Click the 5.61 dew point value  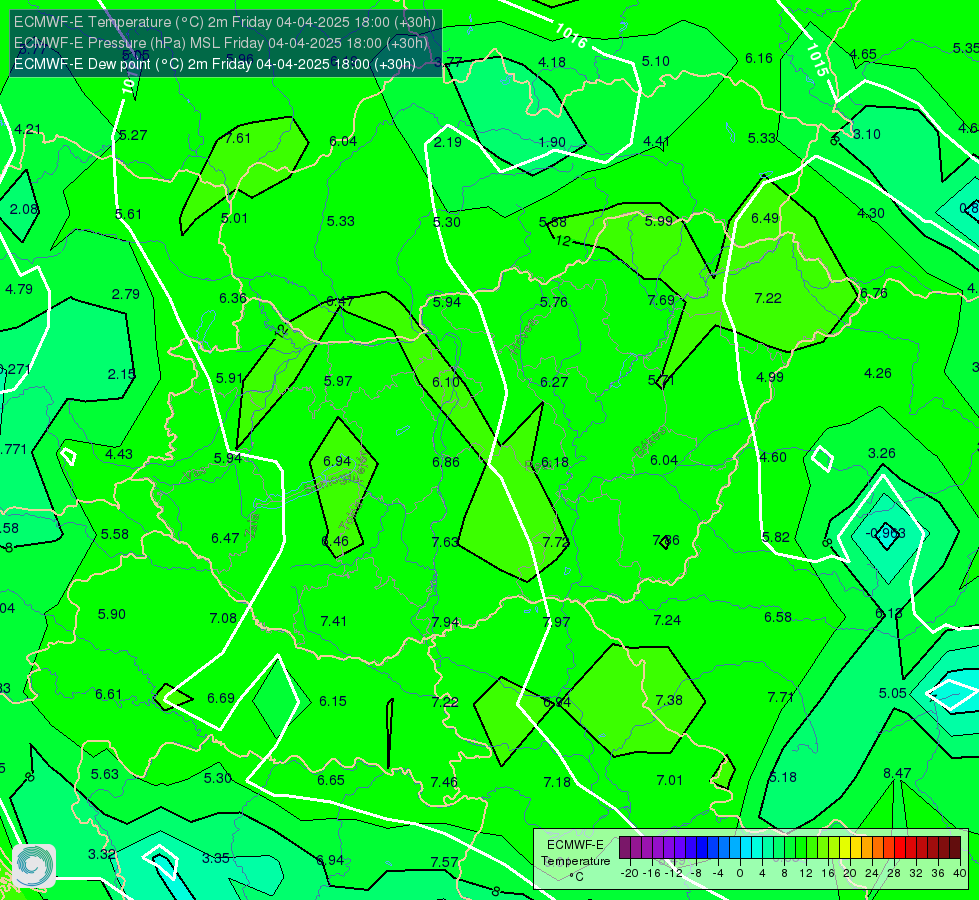pyautogui.click(x=128, y=214)
